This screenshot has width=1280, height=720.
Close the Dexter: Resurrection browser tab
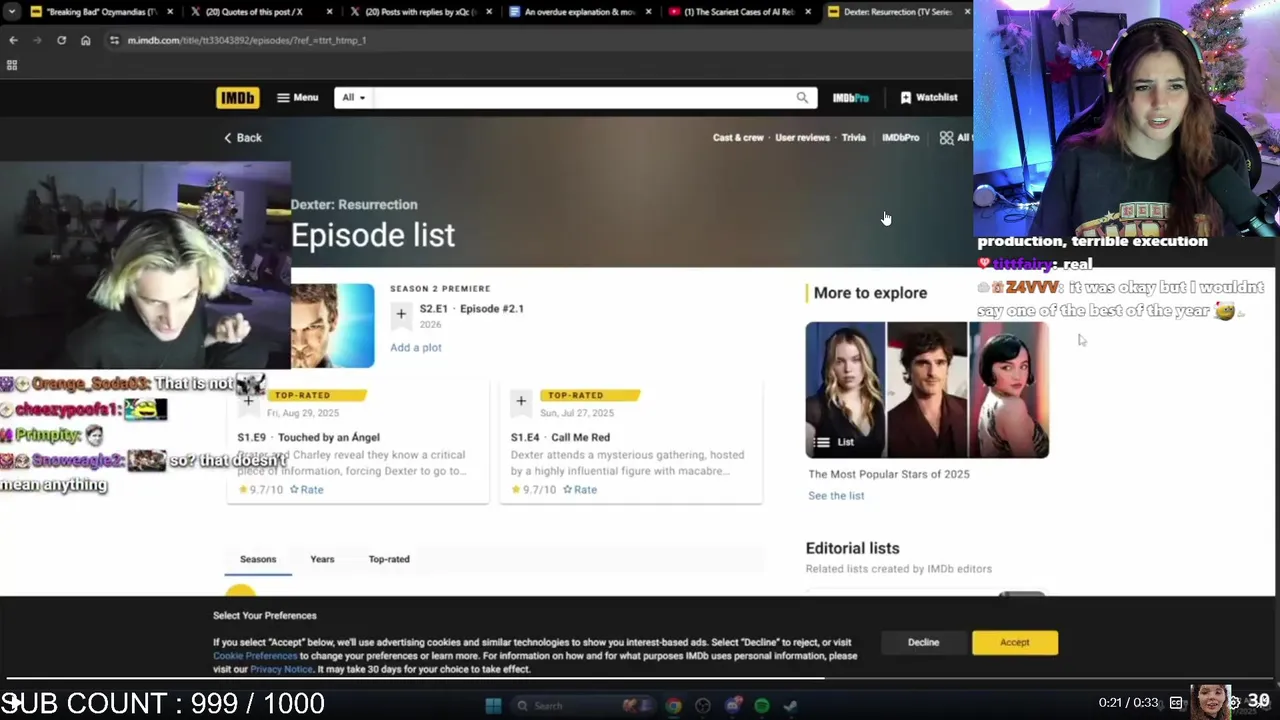967,12
